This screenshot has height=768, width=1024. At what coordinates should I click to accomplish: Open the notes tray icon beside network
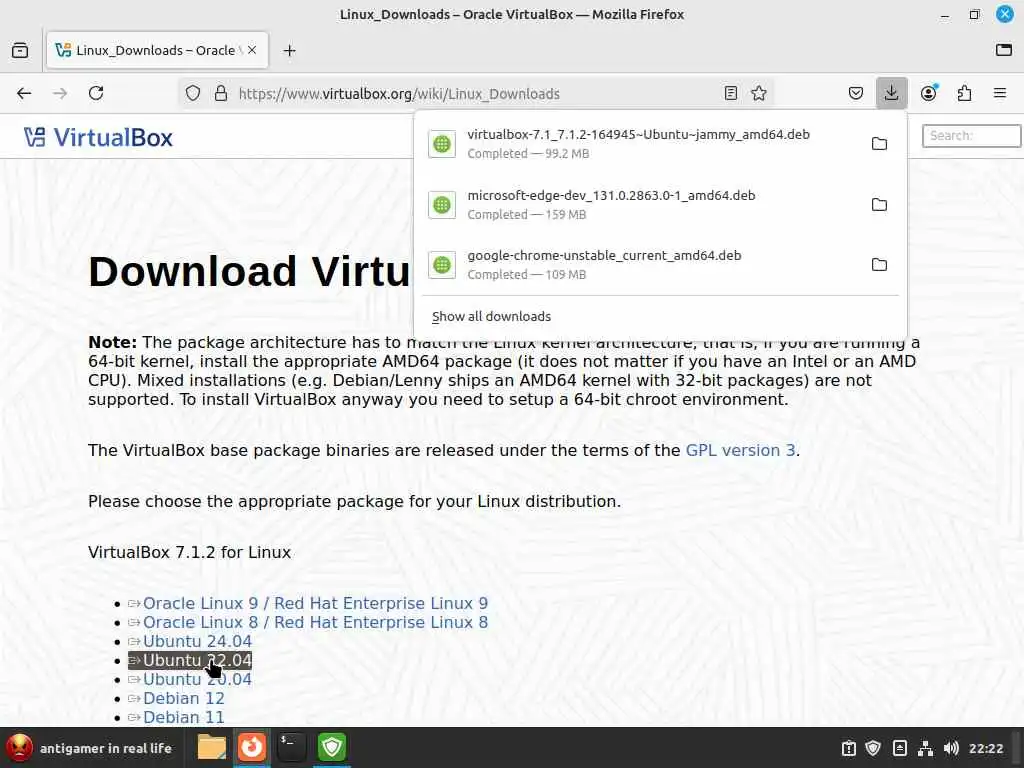pyautogui.click(x=899, y=748)
